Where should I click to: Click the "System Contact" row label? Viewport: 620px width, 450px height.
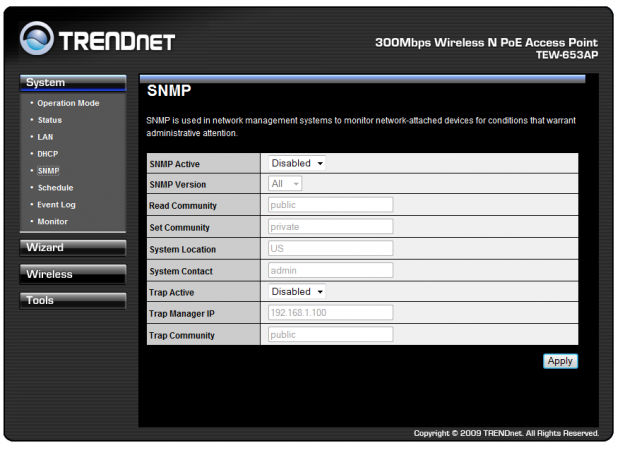181,271
